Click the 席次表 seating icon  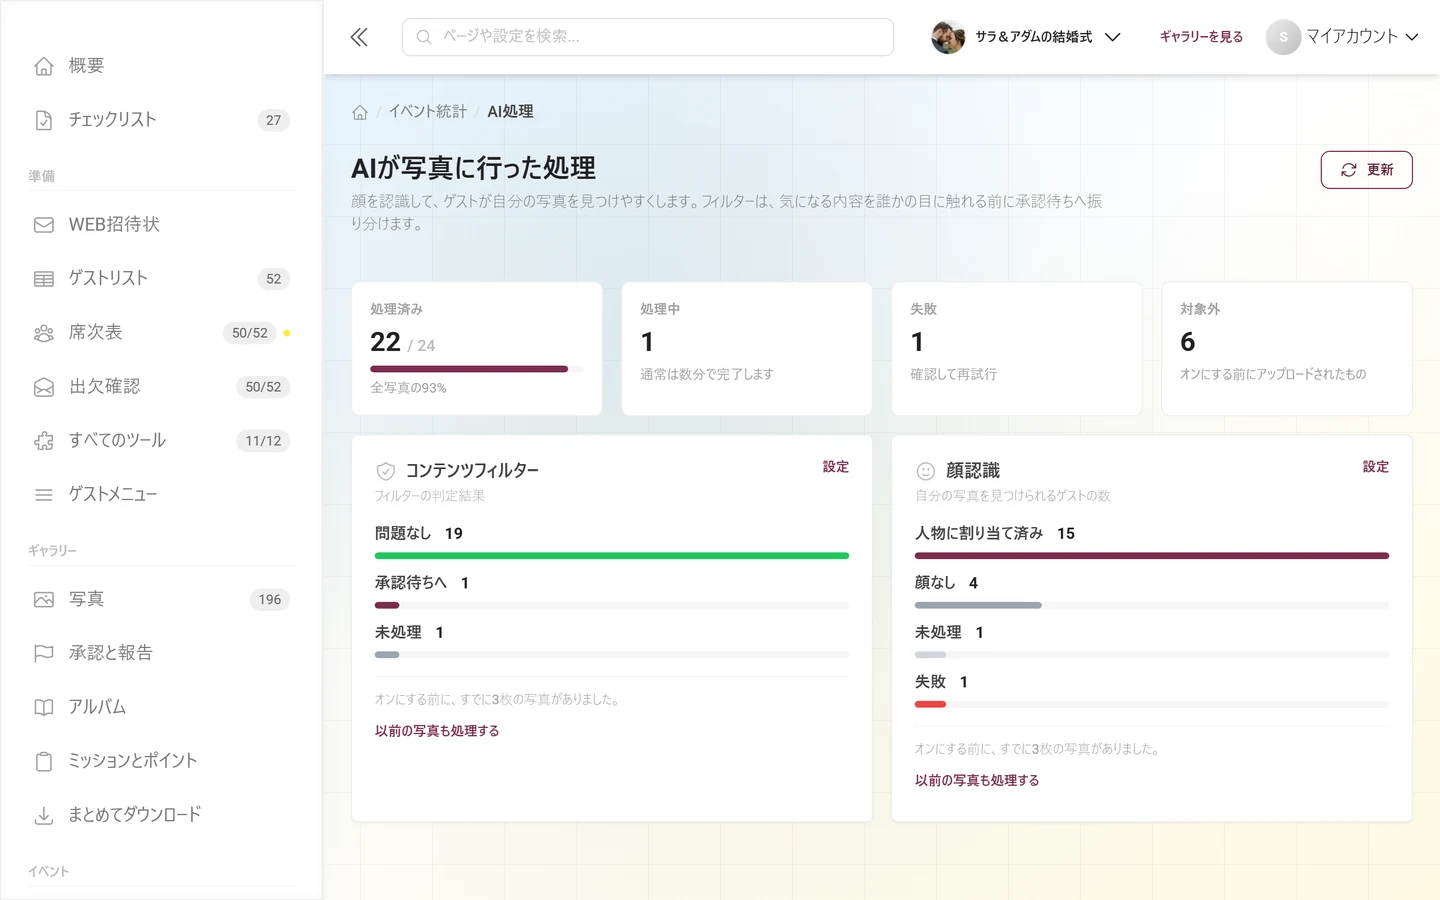click(x=44, y=333)
